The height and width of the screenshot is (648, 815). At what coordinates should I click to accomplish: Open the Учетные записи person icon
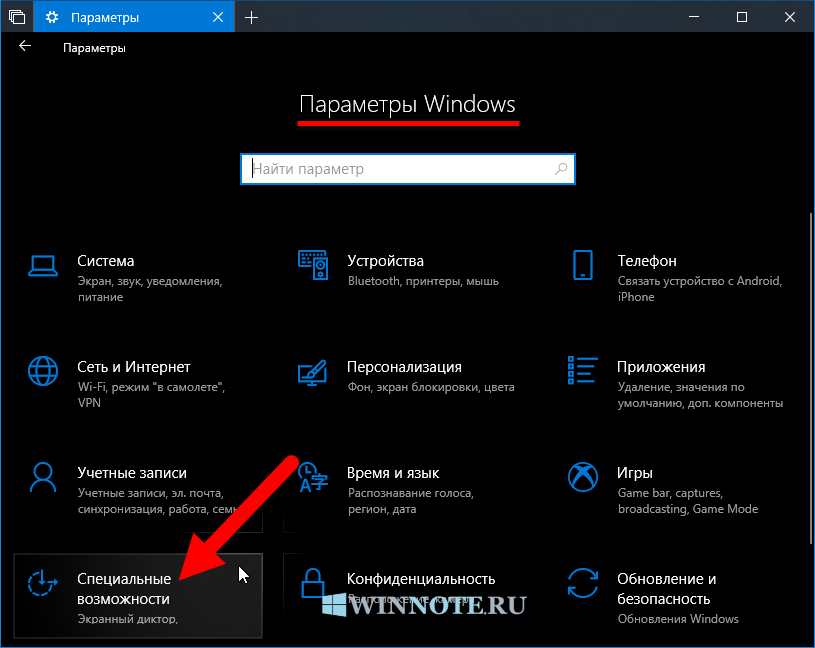(x=43, y=477)
